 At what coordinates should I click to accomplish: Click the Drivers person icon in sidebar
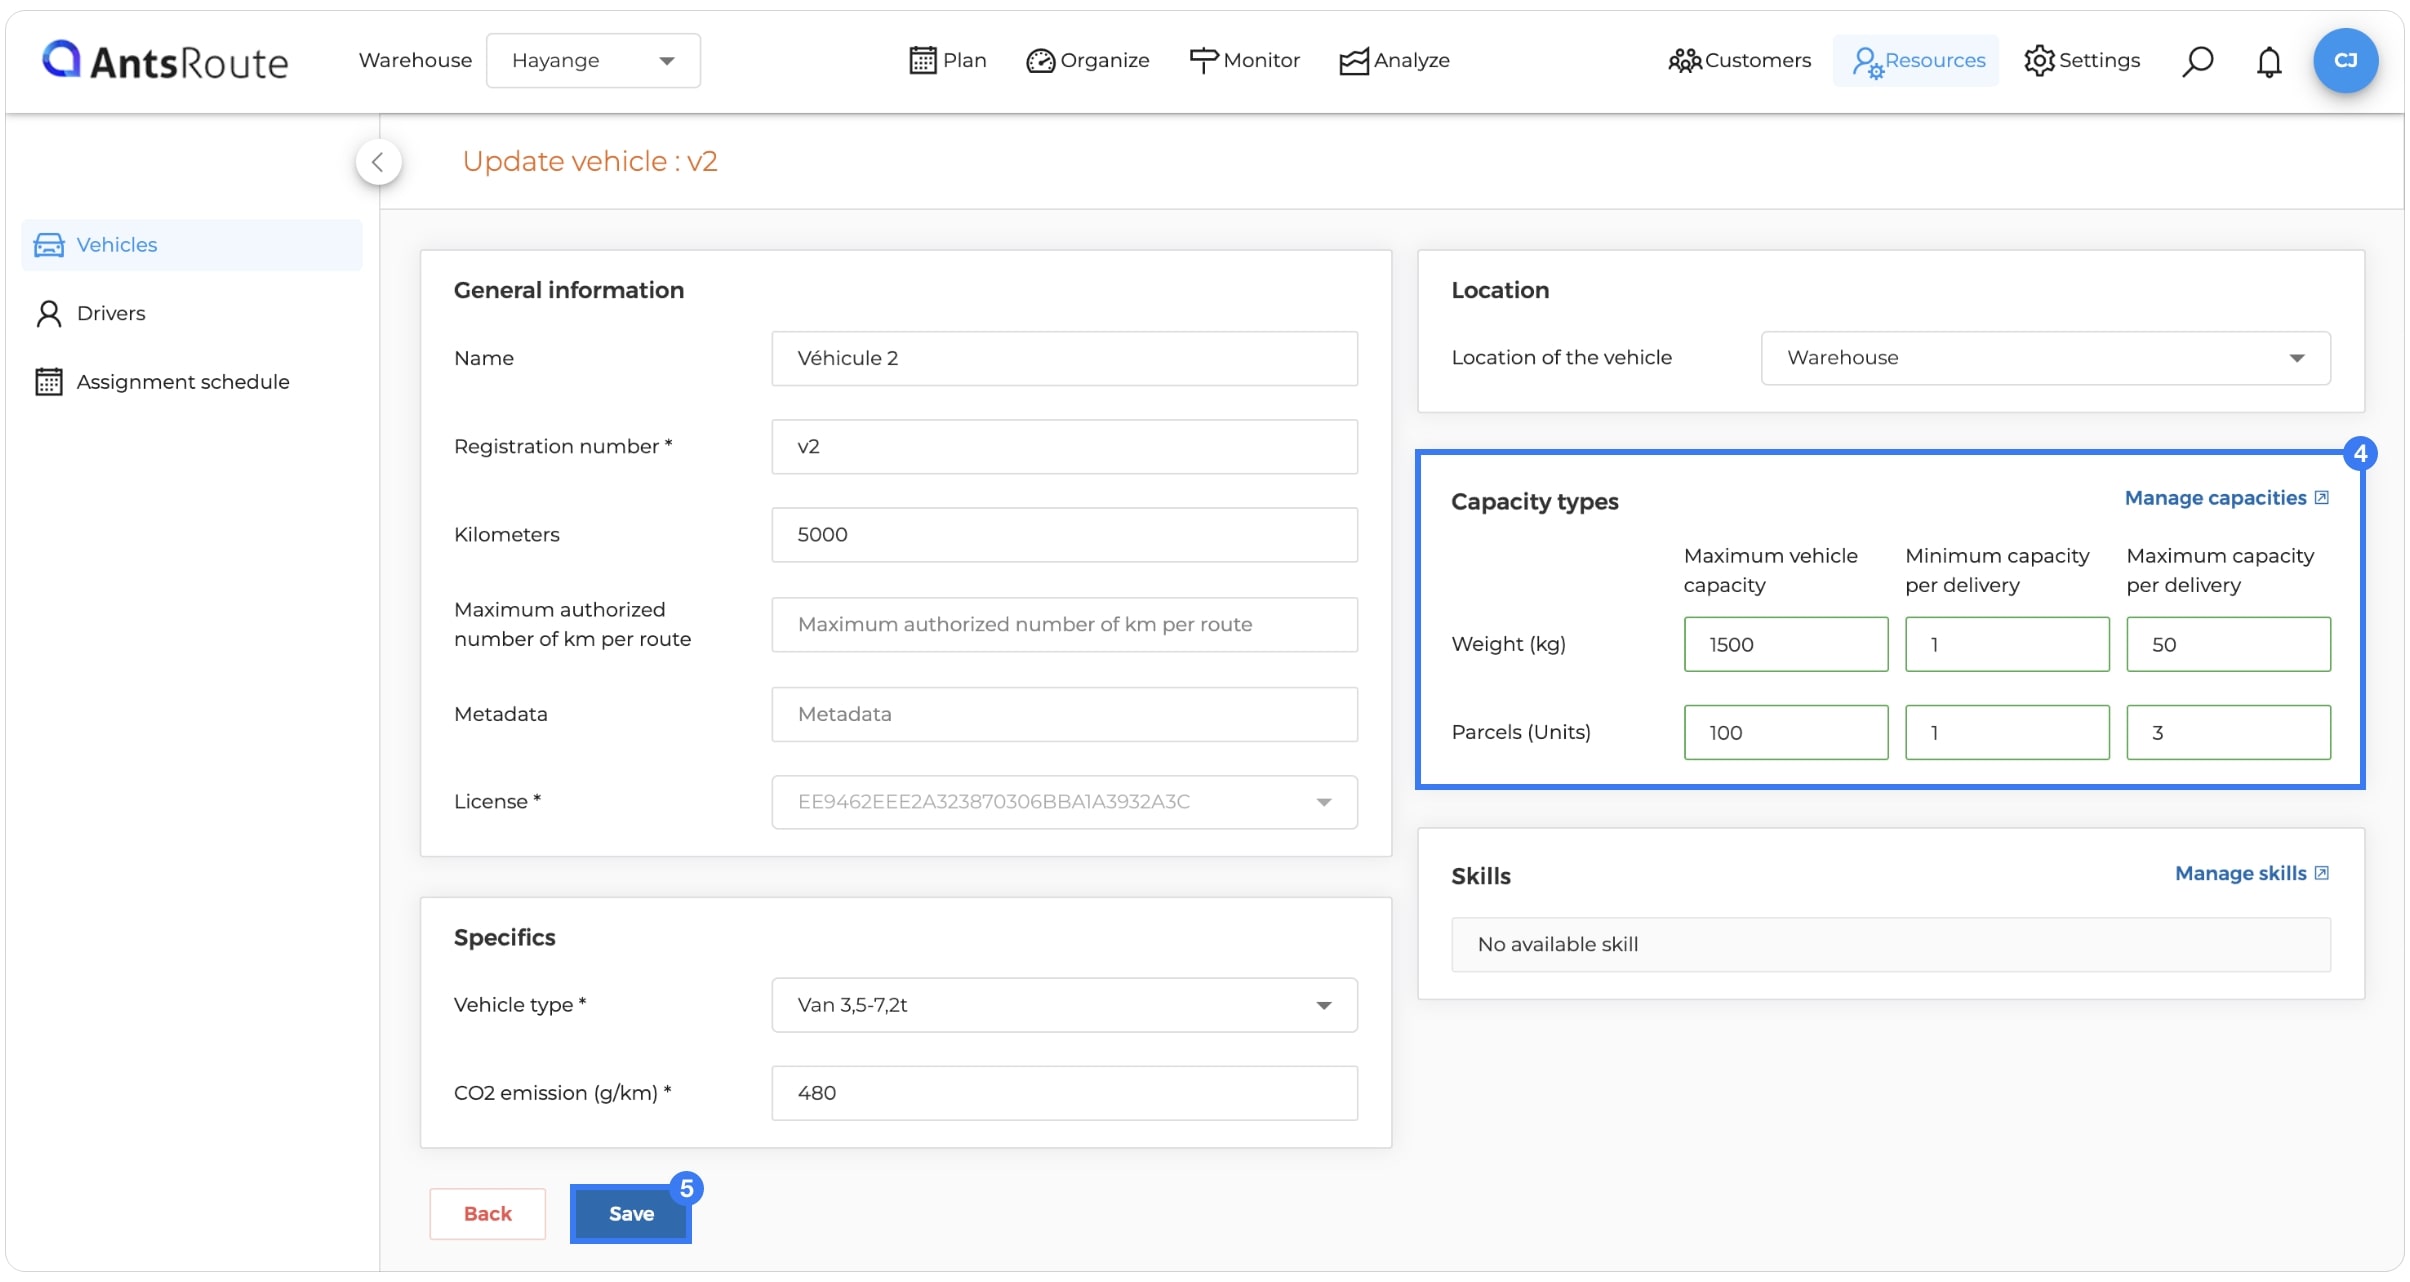point(48,313)
